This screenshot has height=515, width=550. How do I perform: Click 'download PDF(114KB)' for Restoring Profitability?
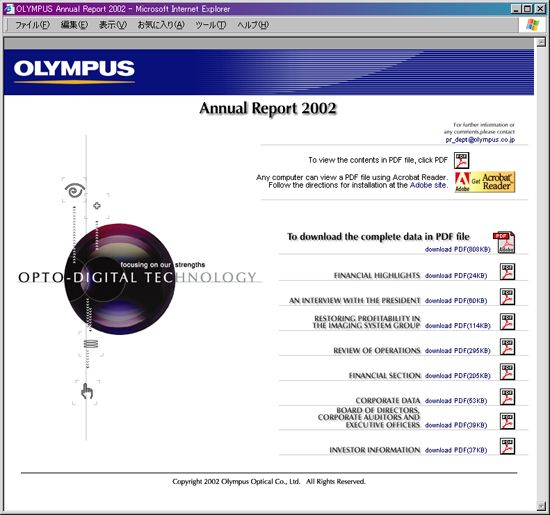coord(457,326)
